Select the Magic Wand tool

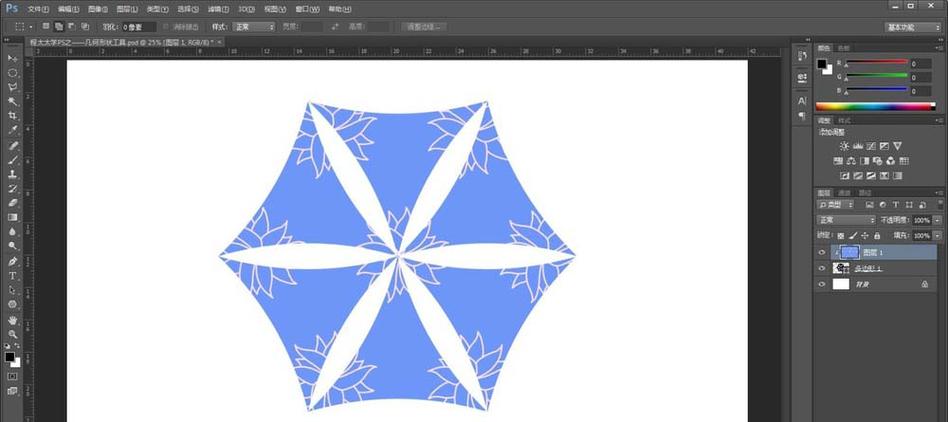(13, 101)
